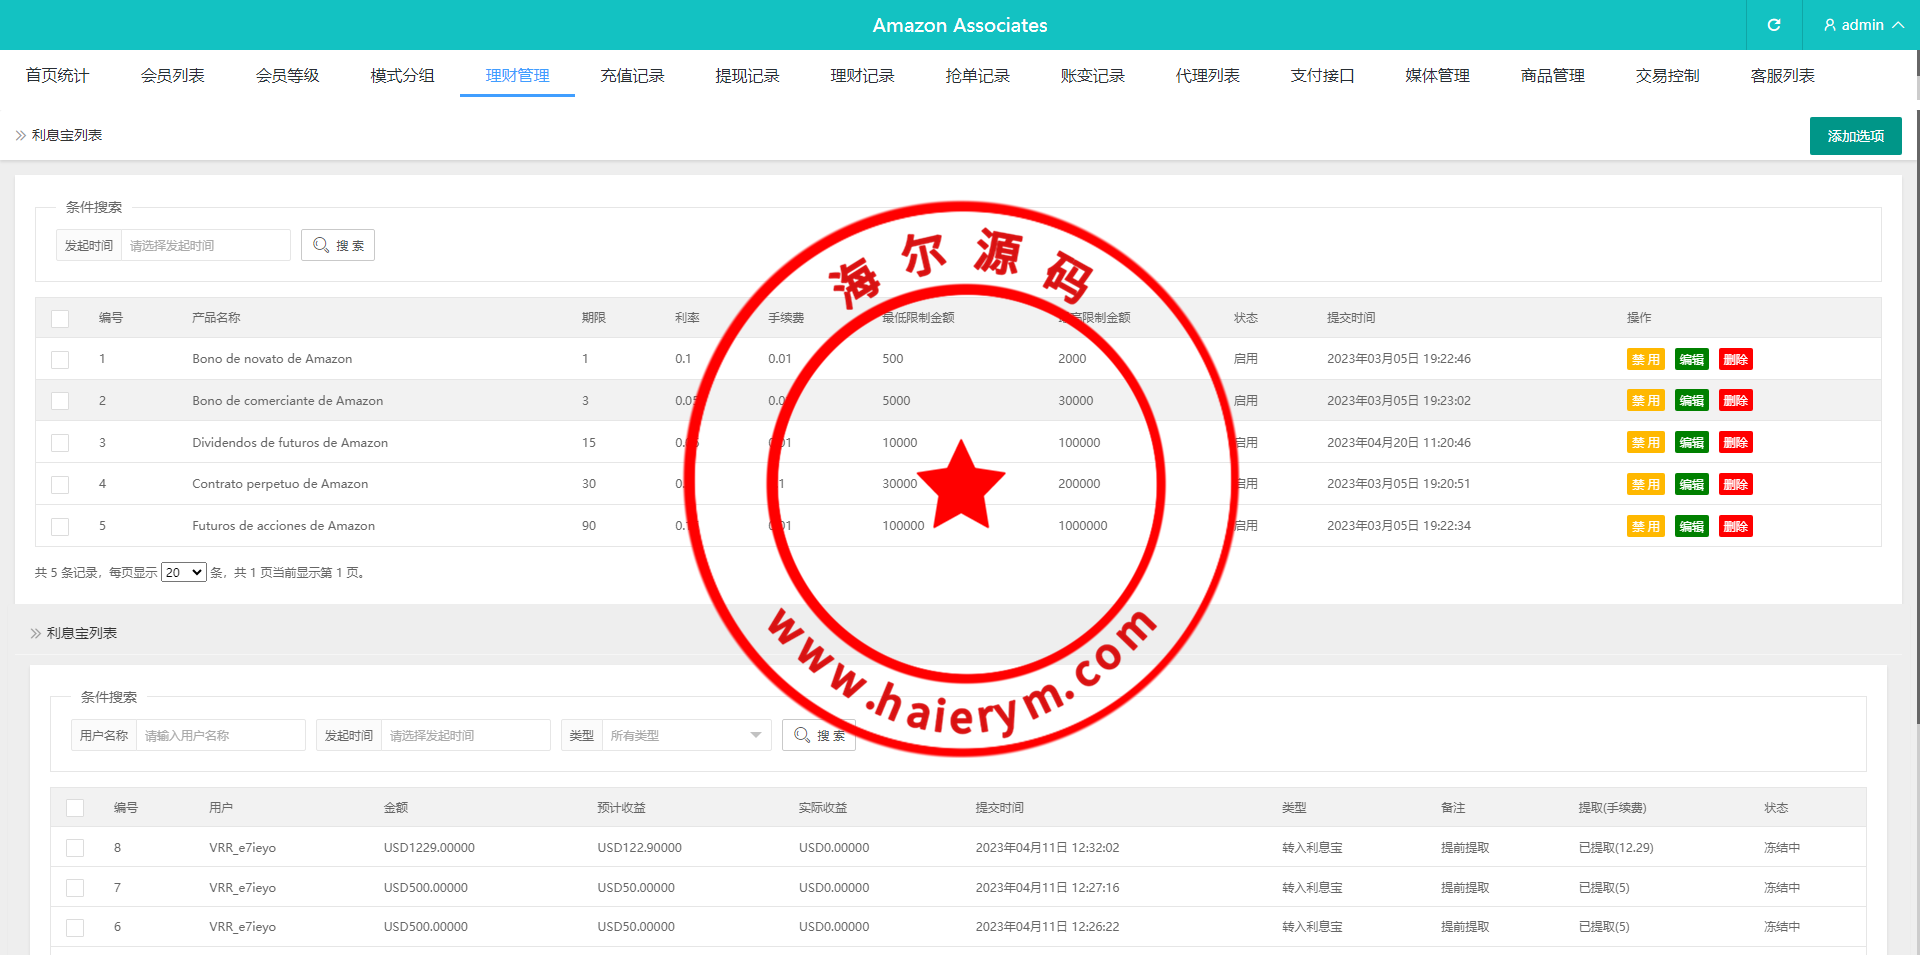The width and height of the screenshot is (1920, 955).
Task: Delete Futuros de acciones de Amazon
Action: pyautogui.click(x=1735, y=526)
